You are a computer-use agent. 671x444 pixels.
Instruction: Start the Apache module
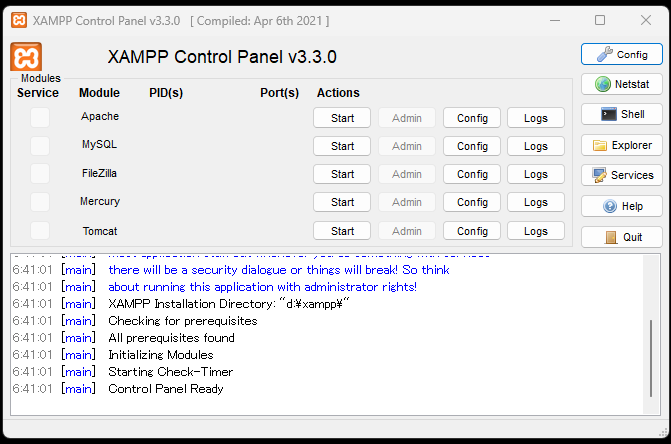[x=342, y=118]
